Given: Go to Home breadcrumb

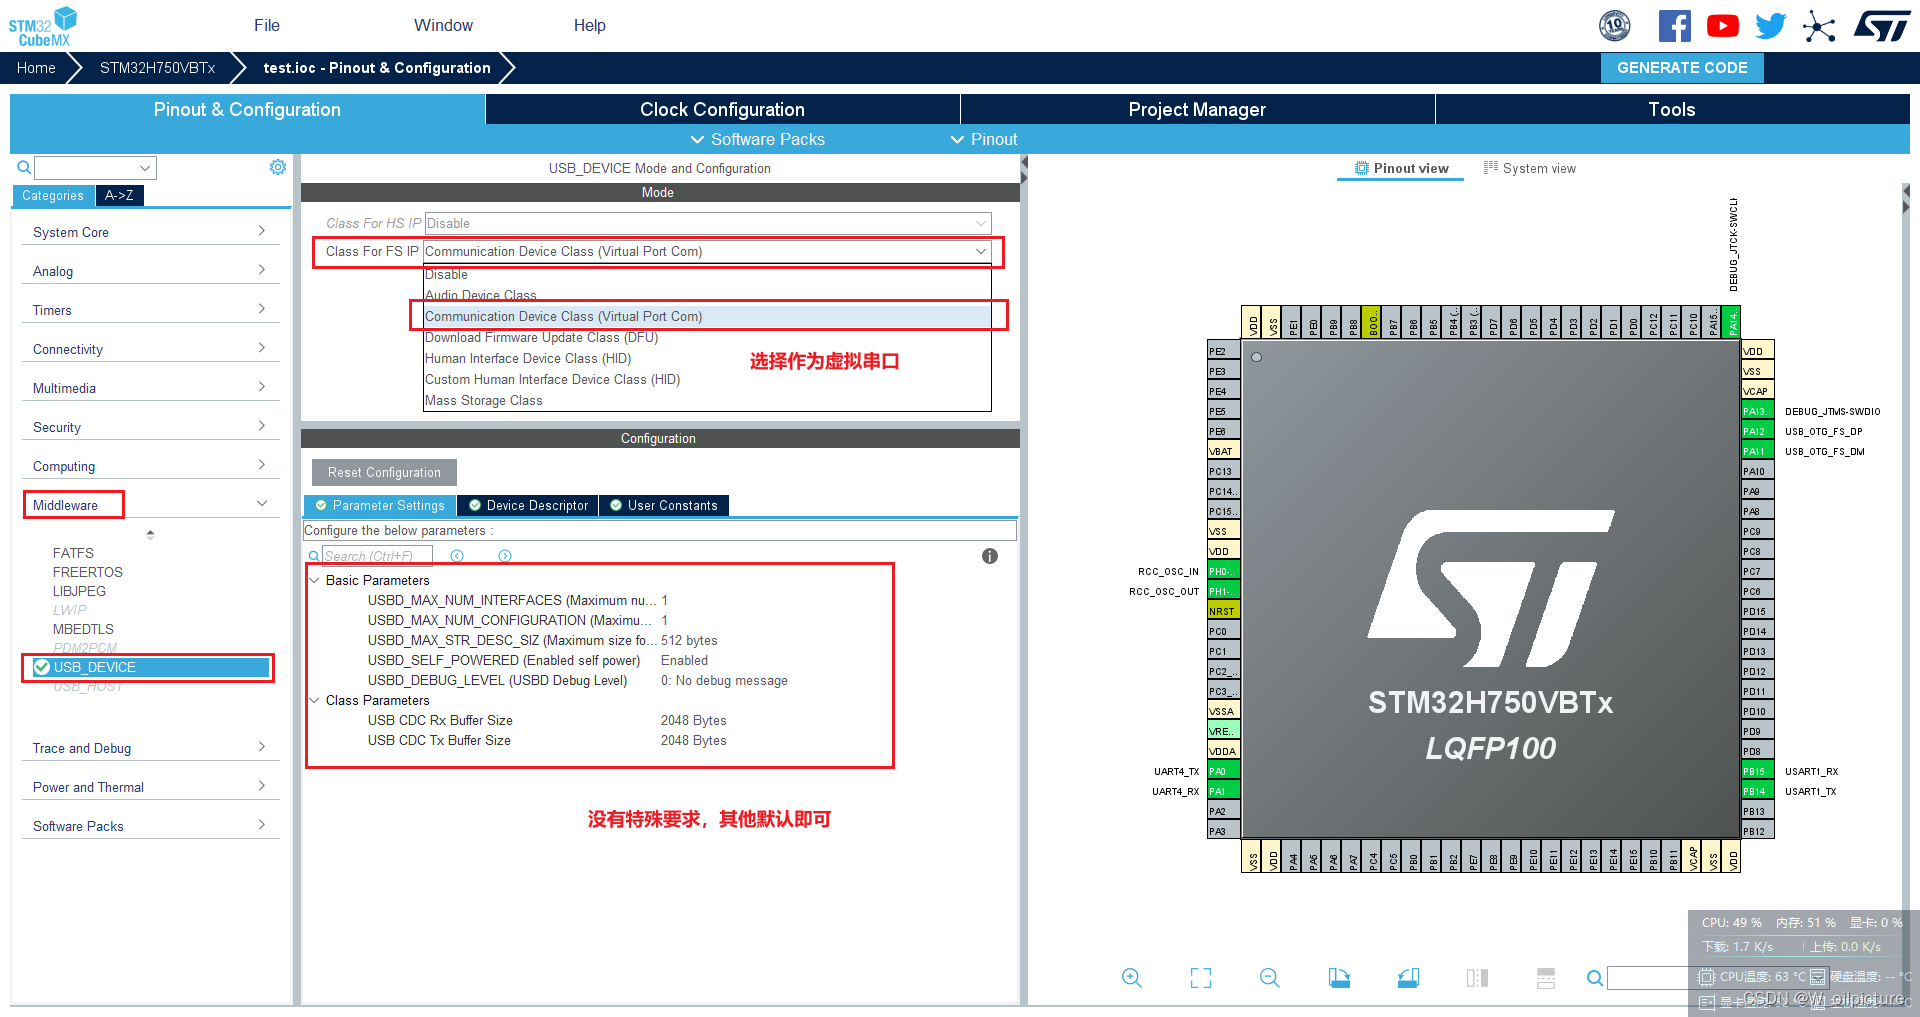Looking at the screenshot, I should click(36, 68).
